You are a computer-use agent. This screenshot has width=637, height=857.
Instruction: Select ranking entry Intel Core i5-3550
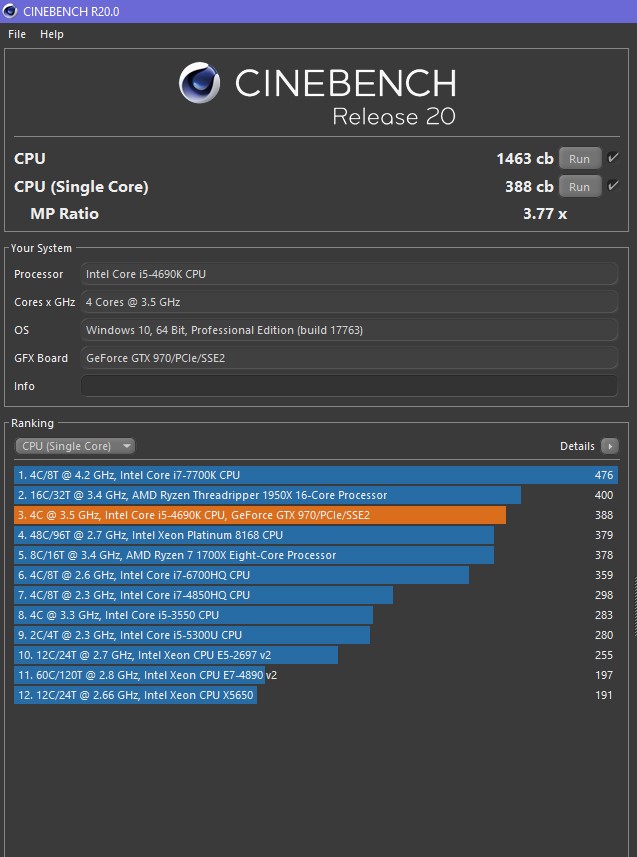(316, 615)
